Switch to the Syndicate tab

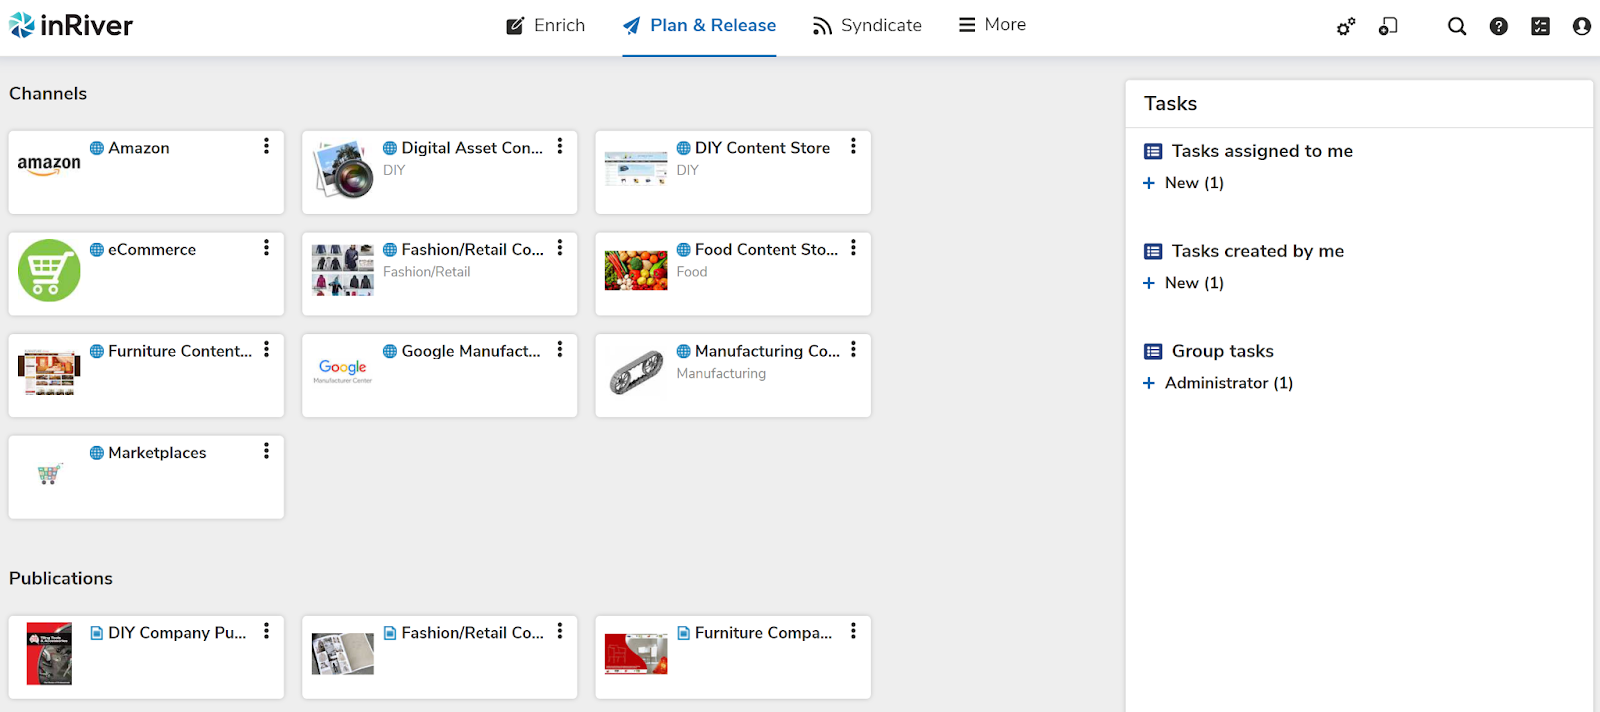click(867, 26)
